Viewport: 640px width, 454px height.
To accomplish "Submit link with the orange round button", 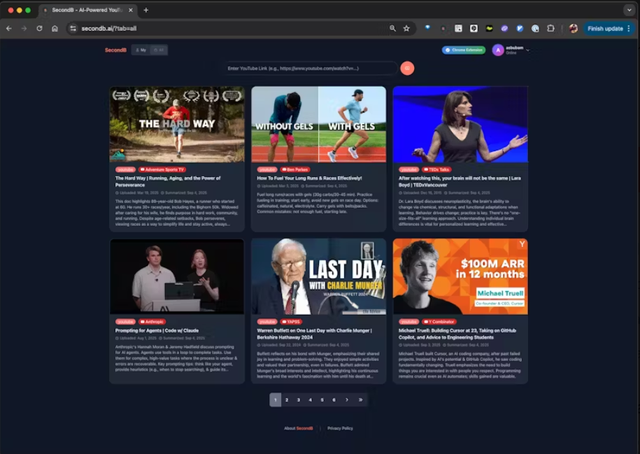I will [407, 68].
